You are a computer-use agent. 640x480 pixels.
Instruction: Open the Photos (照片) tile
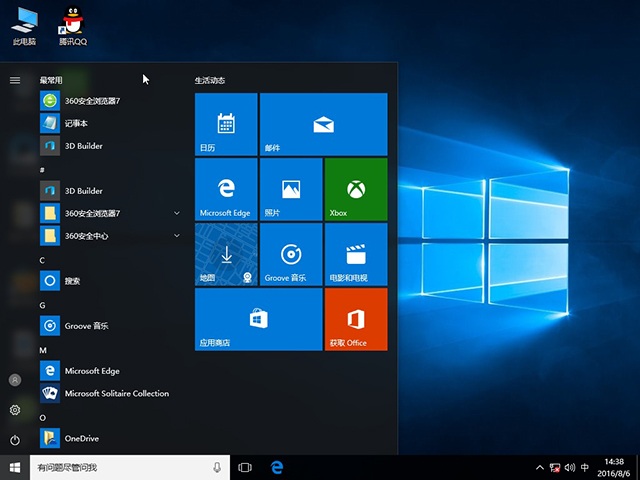[290, 189]
